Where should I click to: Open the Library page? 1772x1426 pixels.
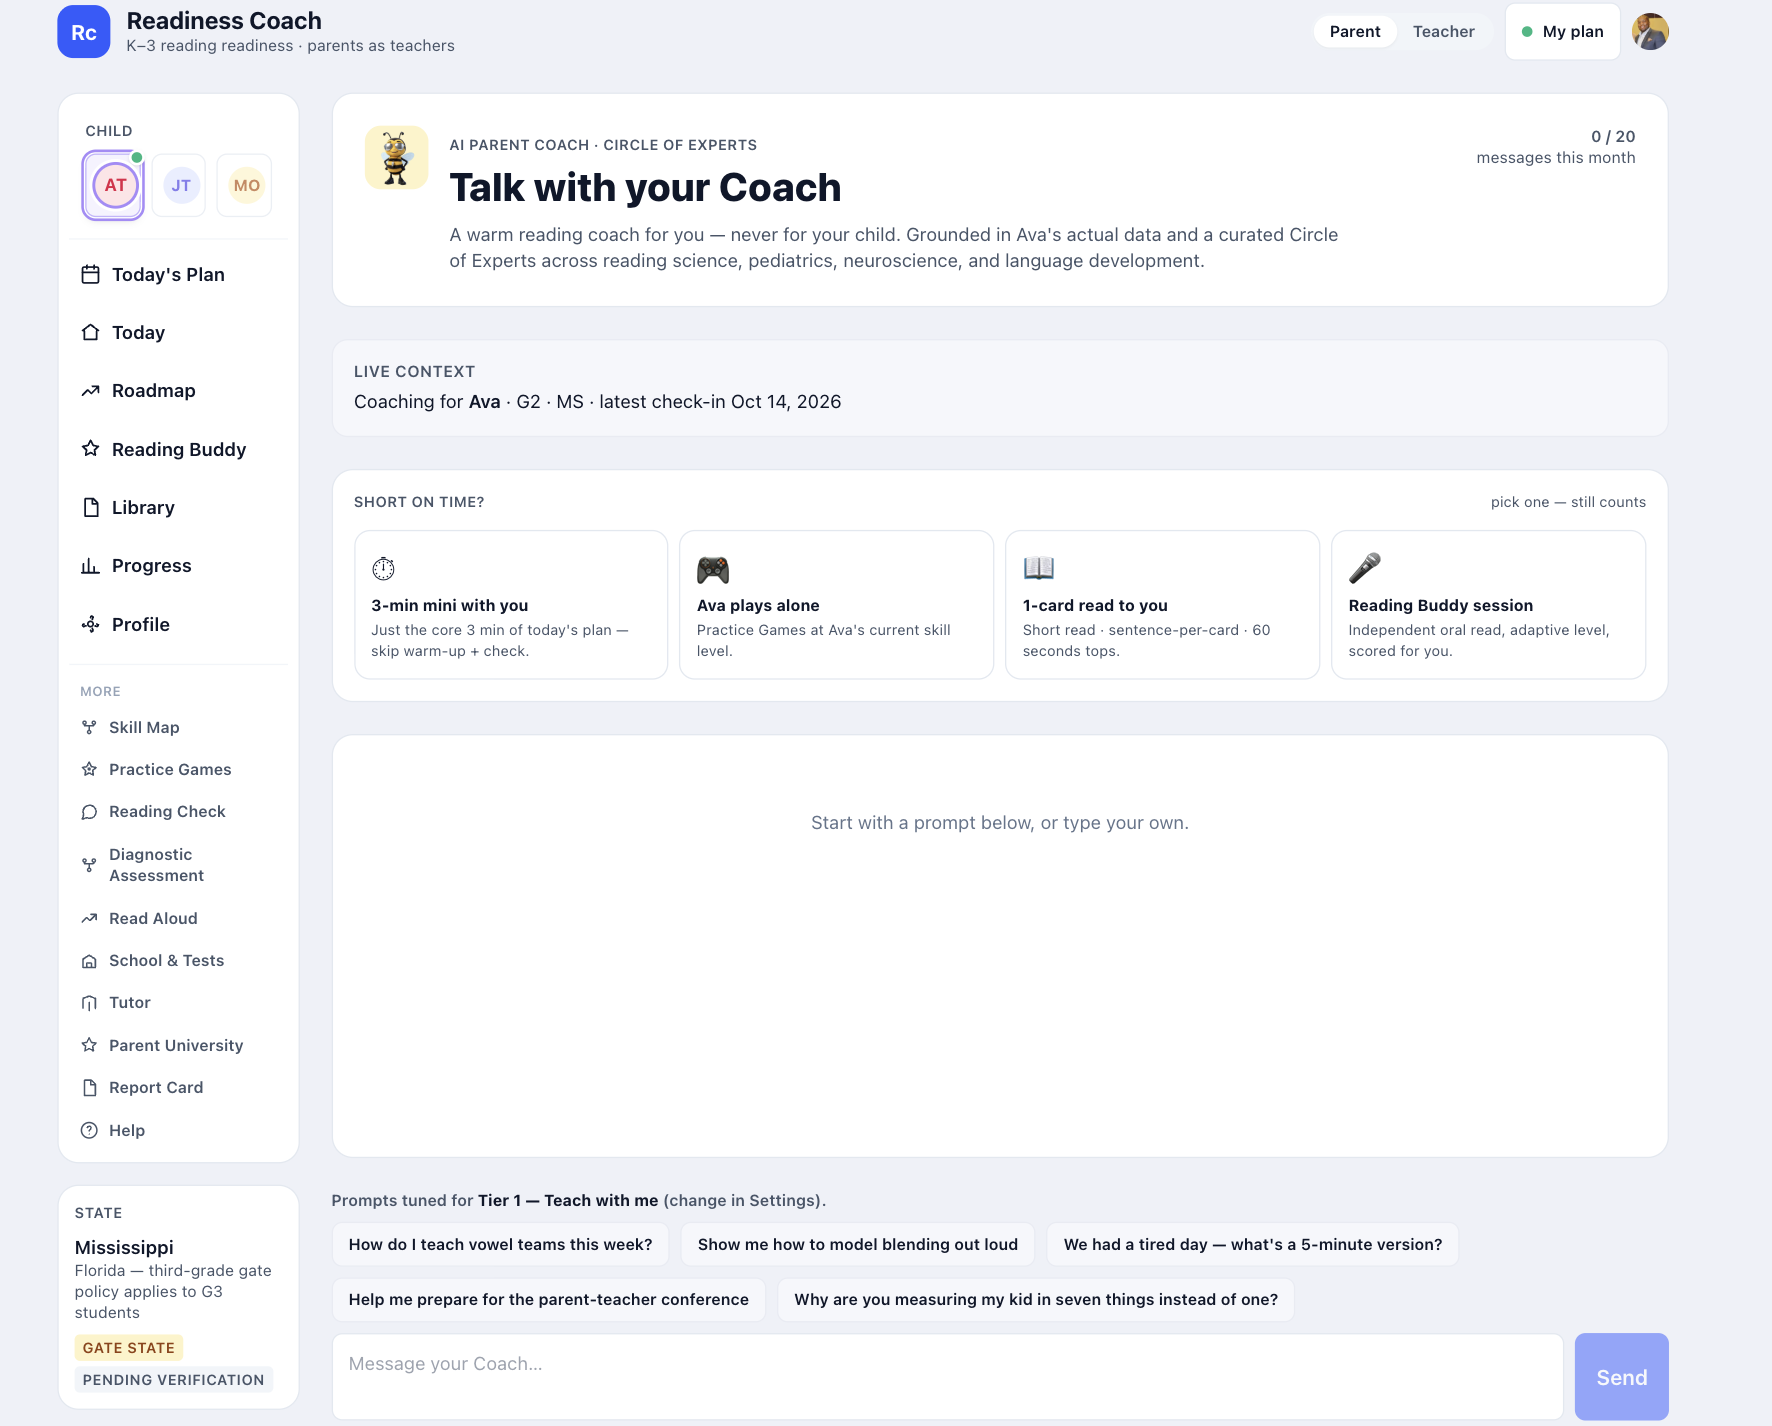pos(178,507)
